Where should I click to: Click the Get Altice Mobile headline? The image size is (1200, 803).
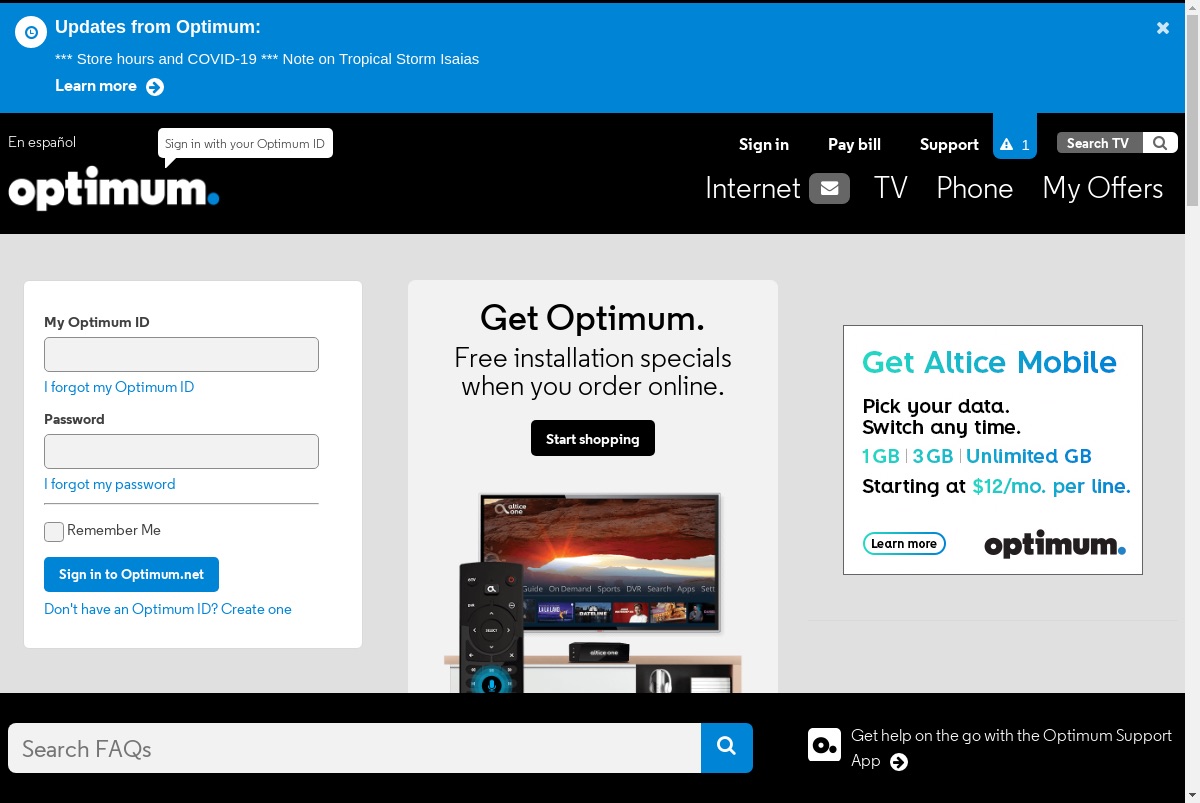point(989,362)
